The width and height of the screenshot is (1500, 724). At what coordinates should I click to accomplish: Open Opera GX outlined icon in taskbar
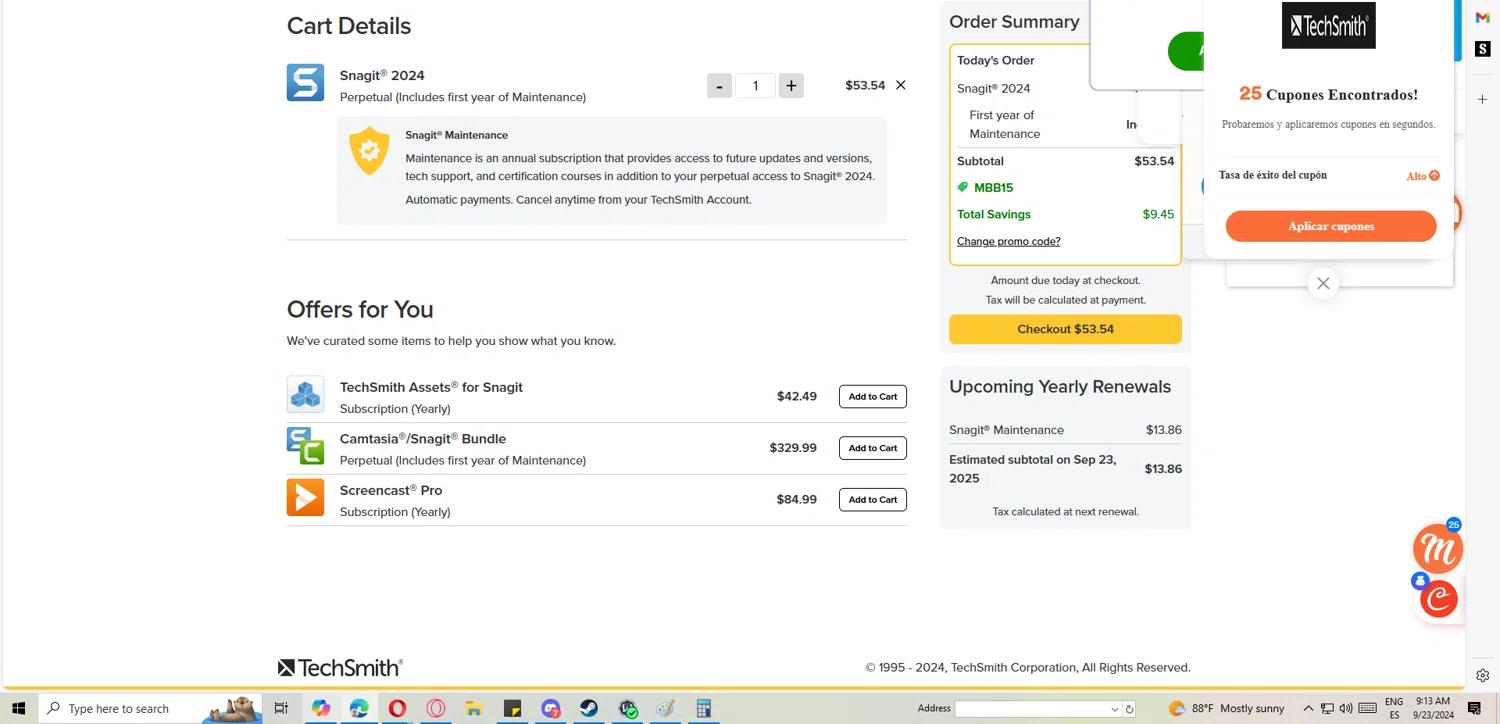[x=436, y=708]
